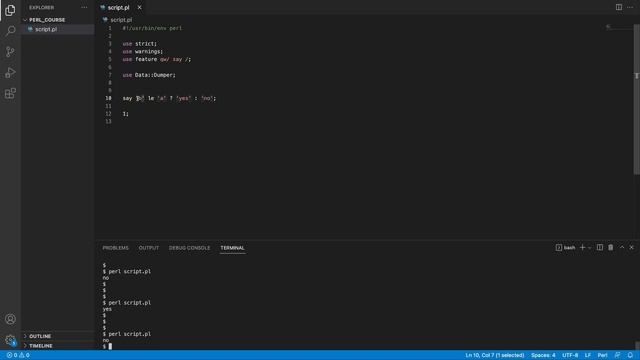Open the new terminal launch profile dropdown
Viewport: 640px width, 360px height.
[589, 248]
